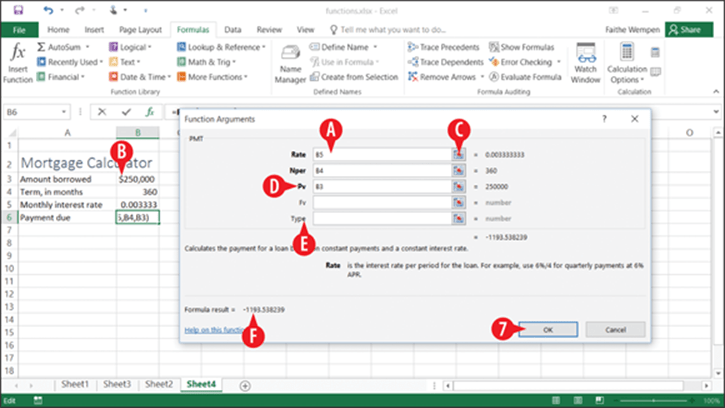This screenshot has height=408, width=725.
Task: Cancel the formula bar entry with X
Action: tap(102, 111)
